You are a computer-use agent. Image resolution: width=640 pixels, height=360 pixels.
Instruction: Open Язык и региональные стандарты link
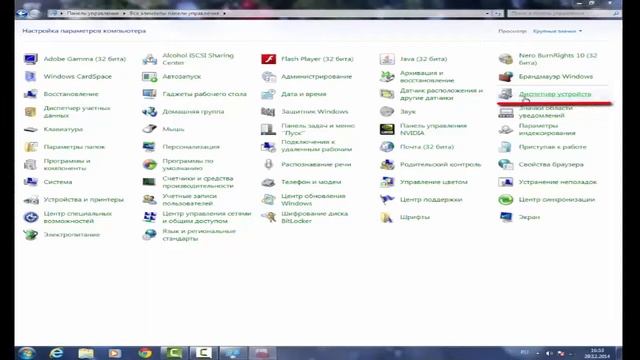(x=199, y=235)
